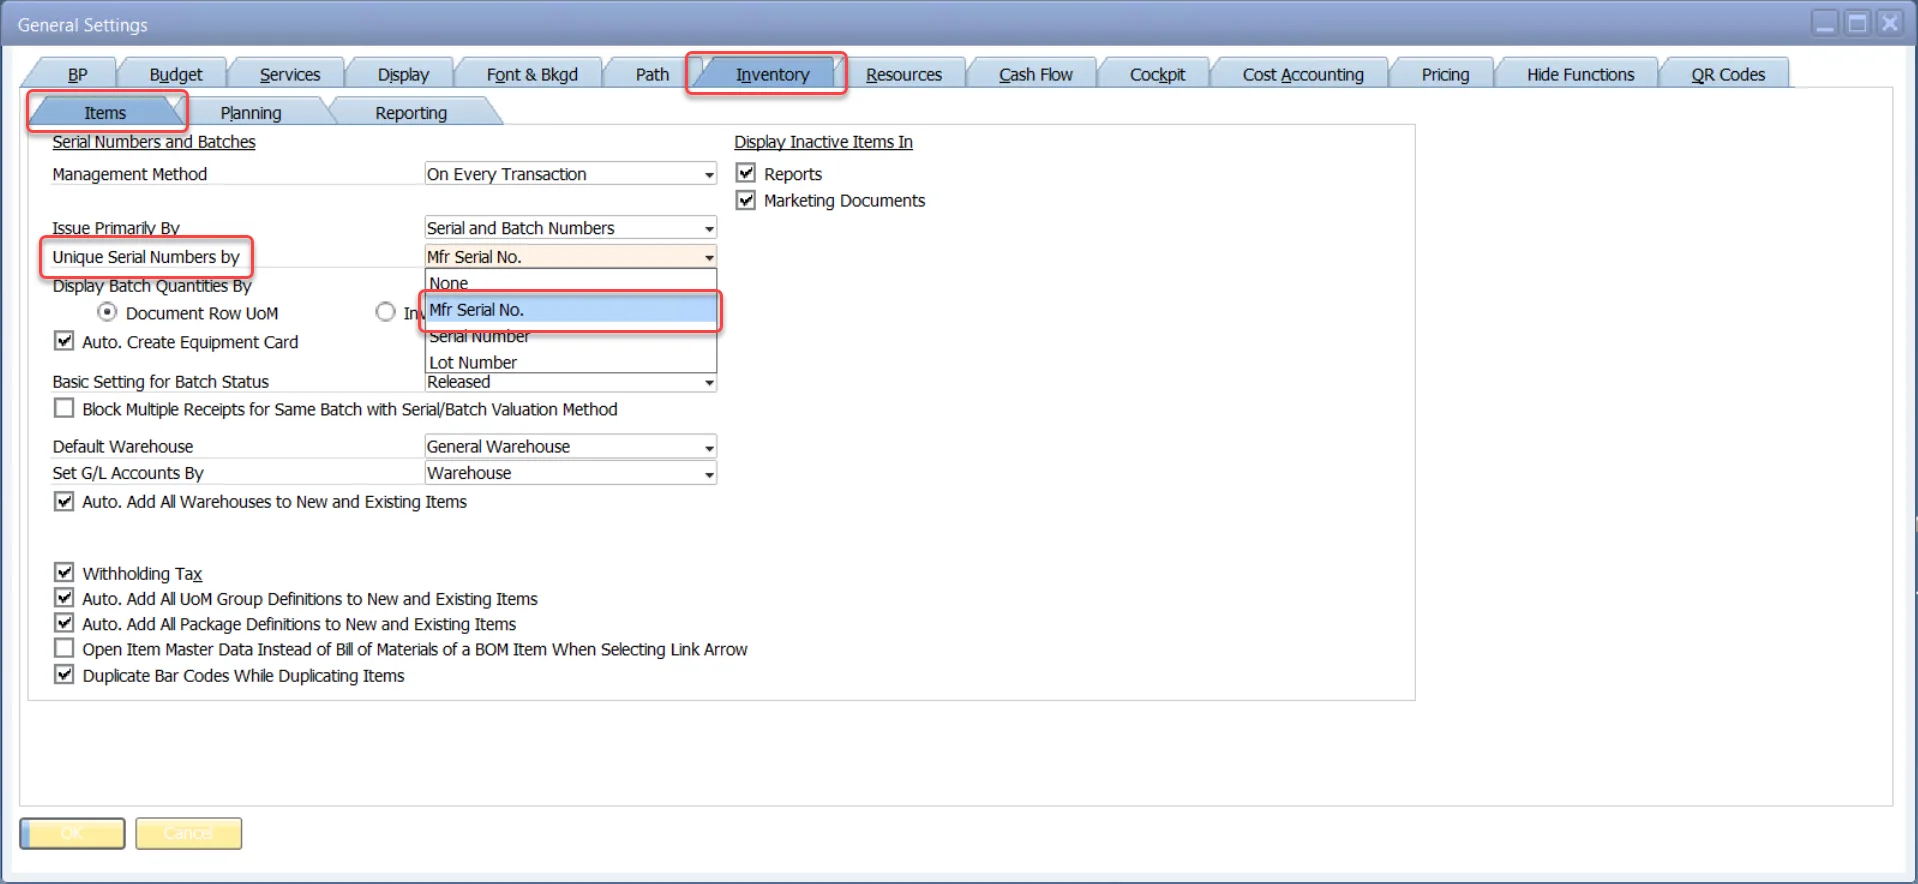Screen dimensions: 1918x884
Task: Minimize the General Settings window
Action: (1825, 23)
